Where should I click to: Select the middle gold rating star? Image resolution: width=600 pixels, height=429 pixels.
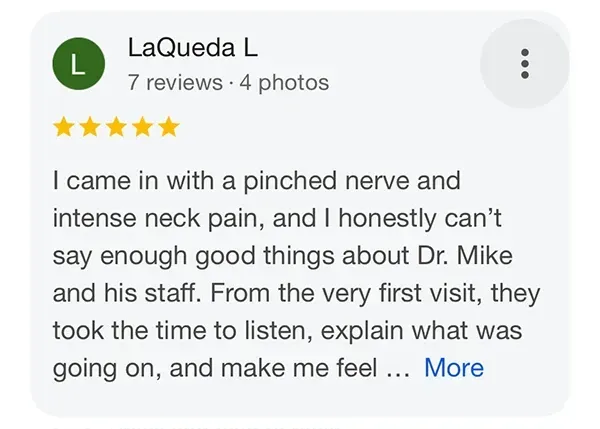(116, 127)
